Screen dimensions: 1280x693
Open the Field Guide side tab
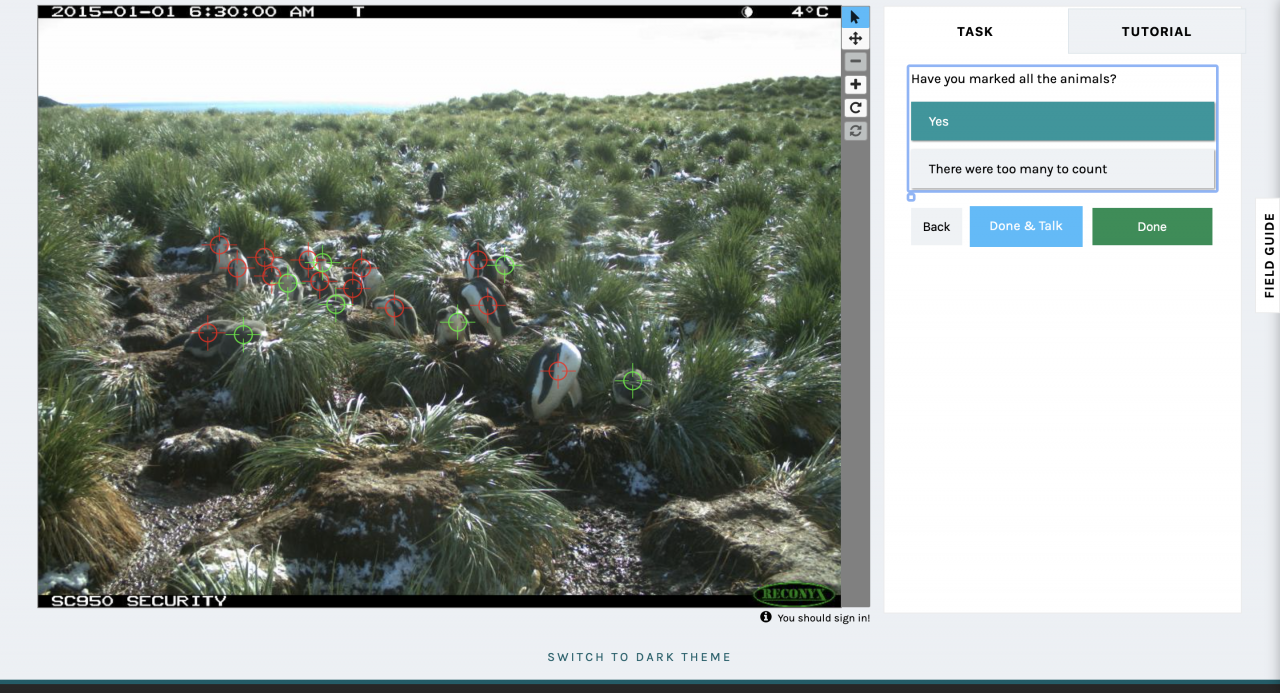click(1269, 255)
